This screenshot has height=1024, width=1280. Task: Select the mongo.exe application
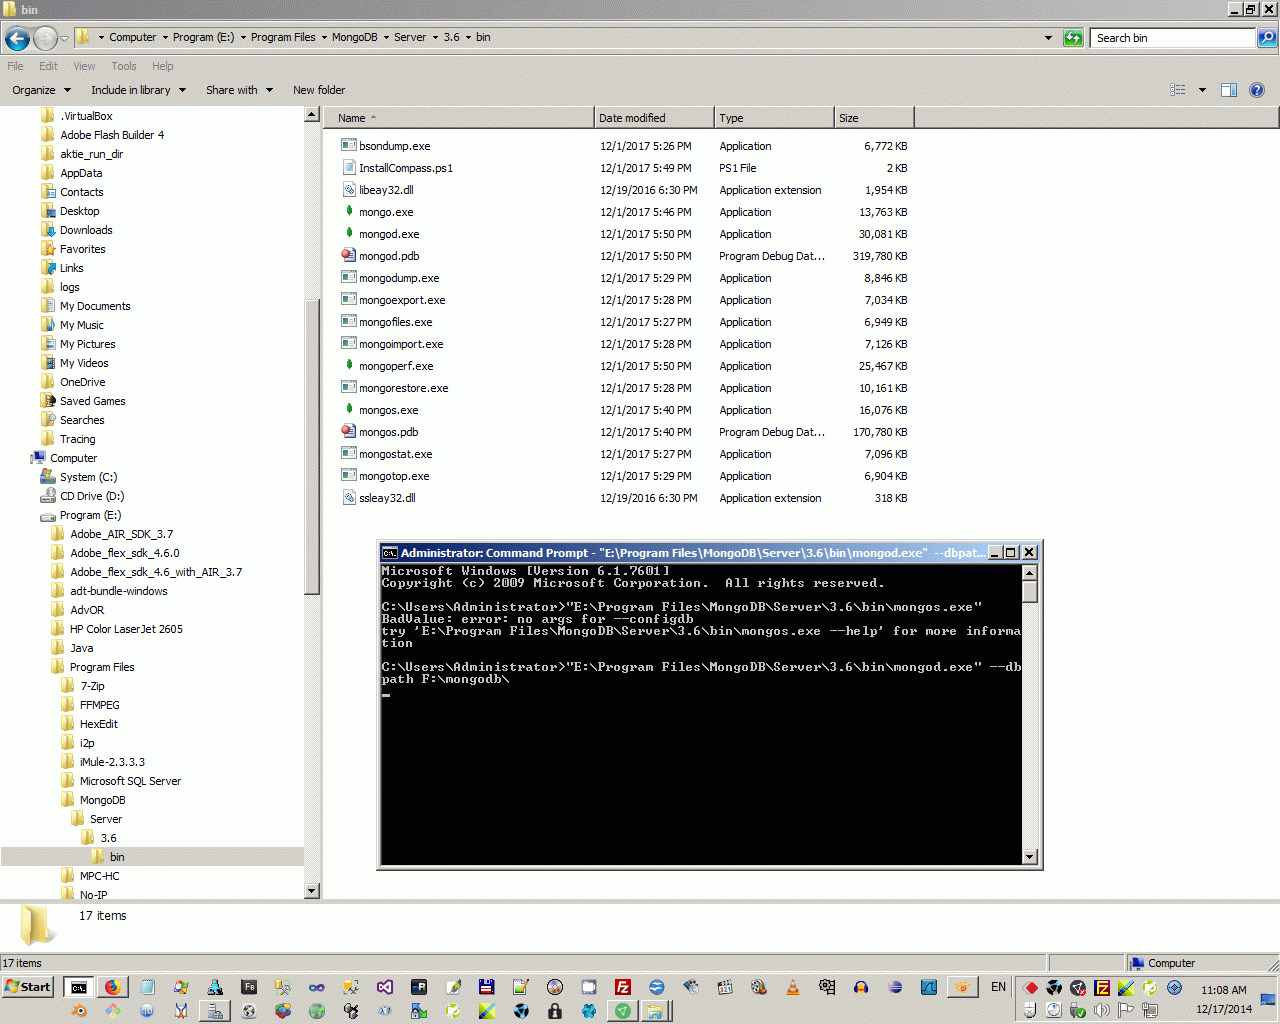coord(386,212)
